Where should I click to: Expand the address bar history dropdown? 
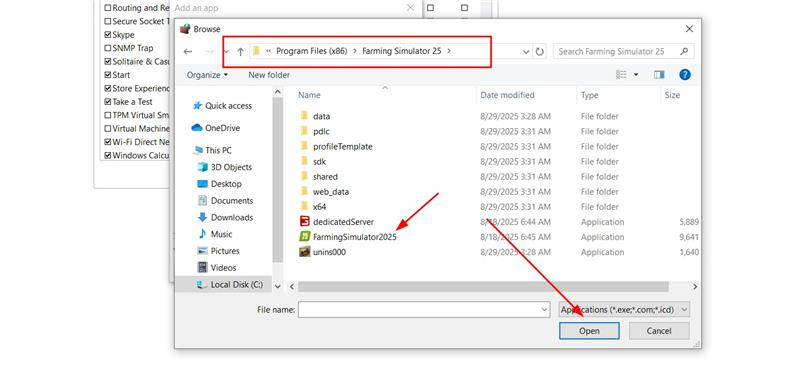tap(526, 52)
